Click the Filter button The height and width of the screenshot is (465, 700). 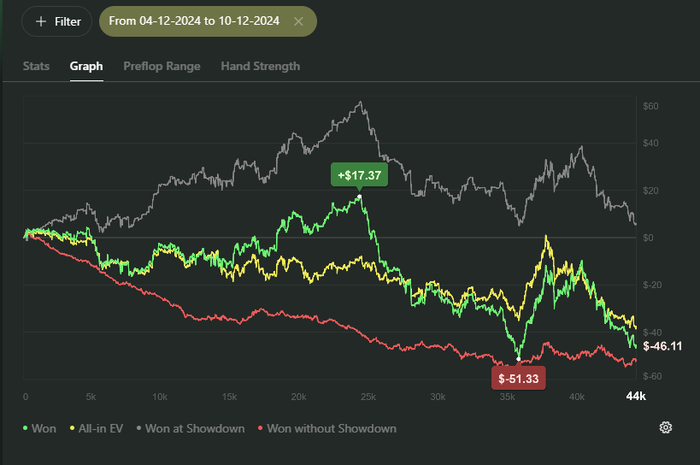57,21
